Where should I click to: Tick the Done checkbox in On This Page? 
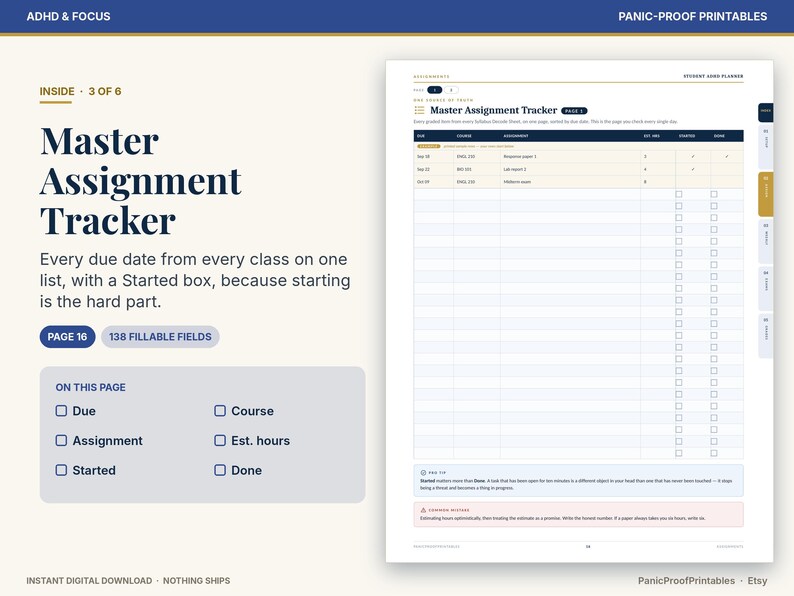coord(220,470)
